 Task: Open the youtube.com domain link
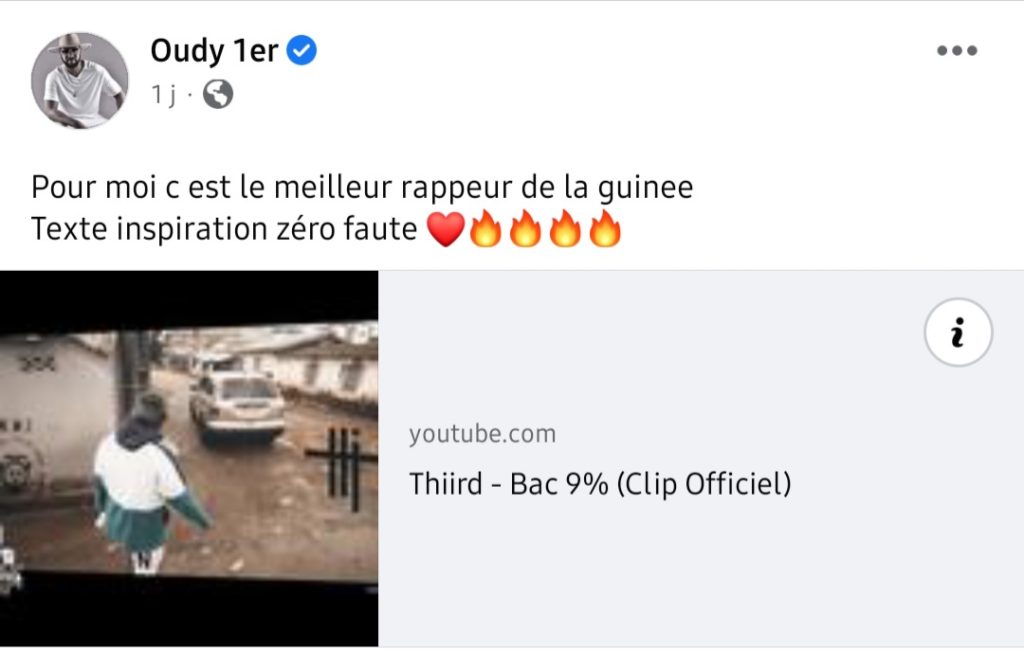(483, 434)
